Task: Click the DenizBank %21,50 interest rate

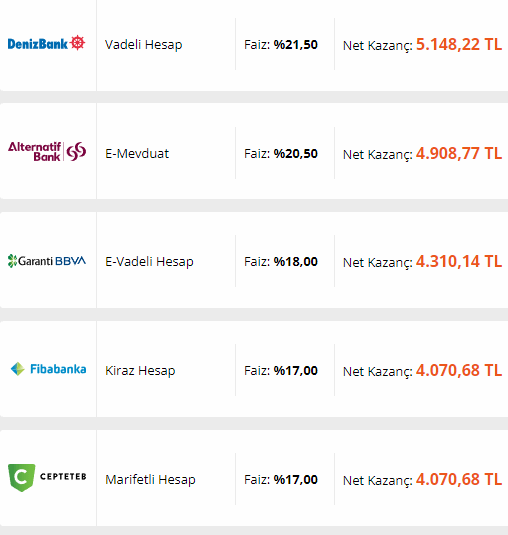Action: click(x=296, y=45)
